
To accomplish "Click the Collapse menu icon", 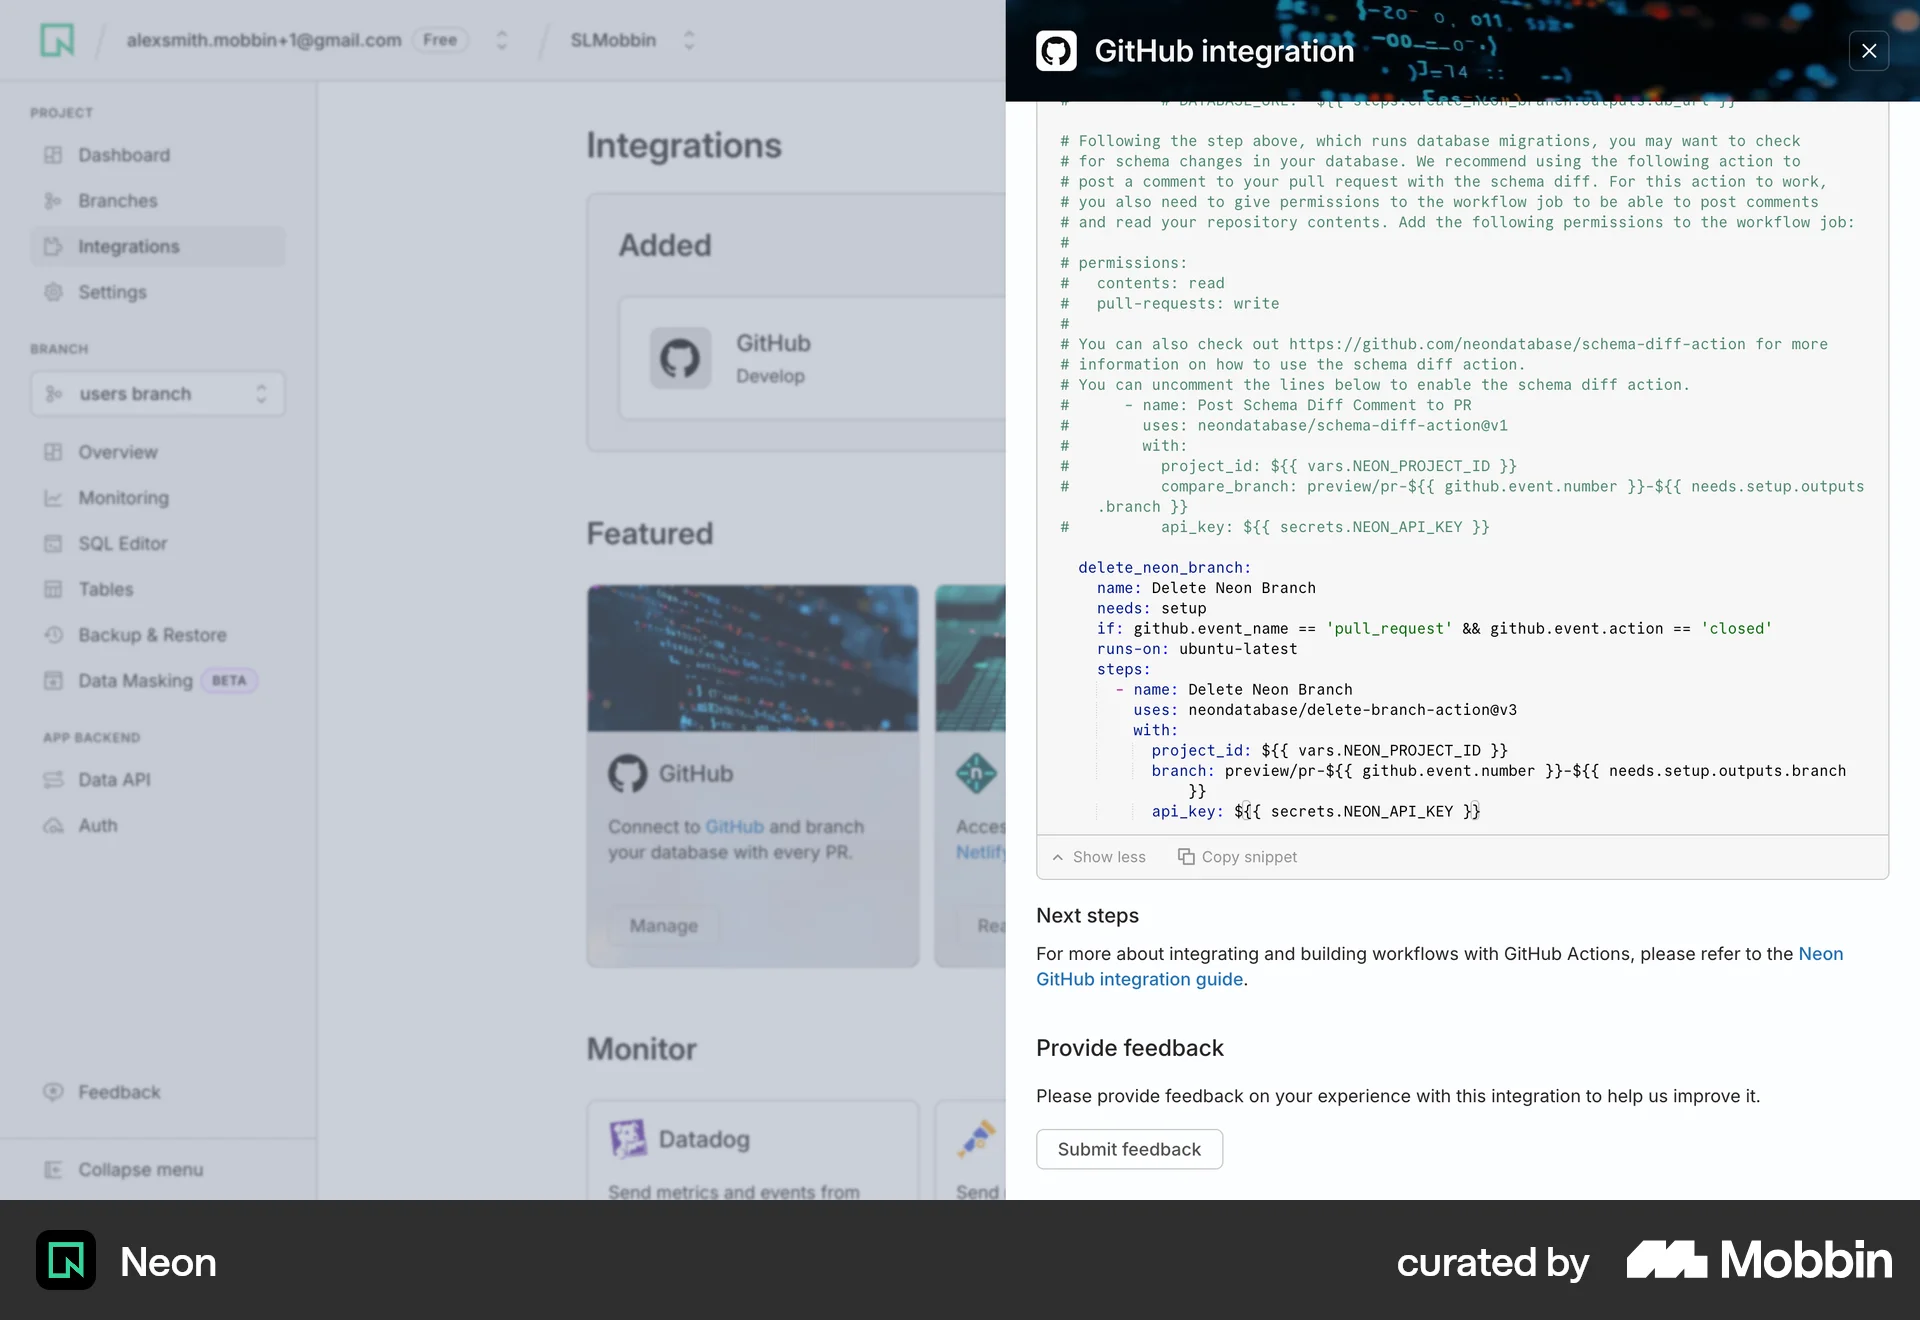I will pyautogui.click(x=53, y=1170).
